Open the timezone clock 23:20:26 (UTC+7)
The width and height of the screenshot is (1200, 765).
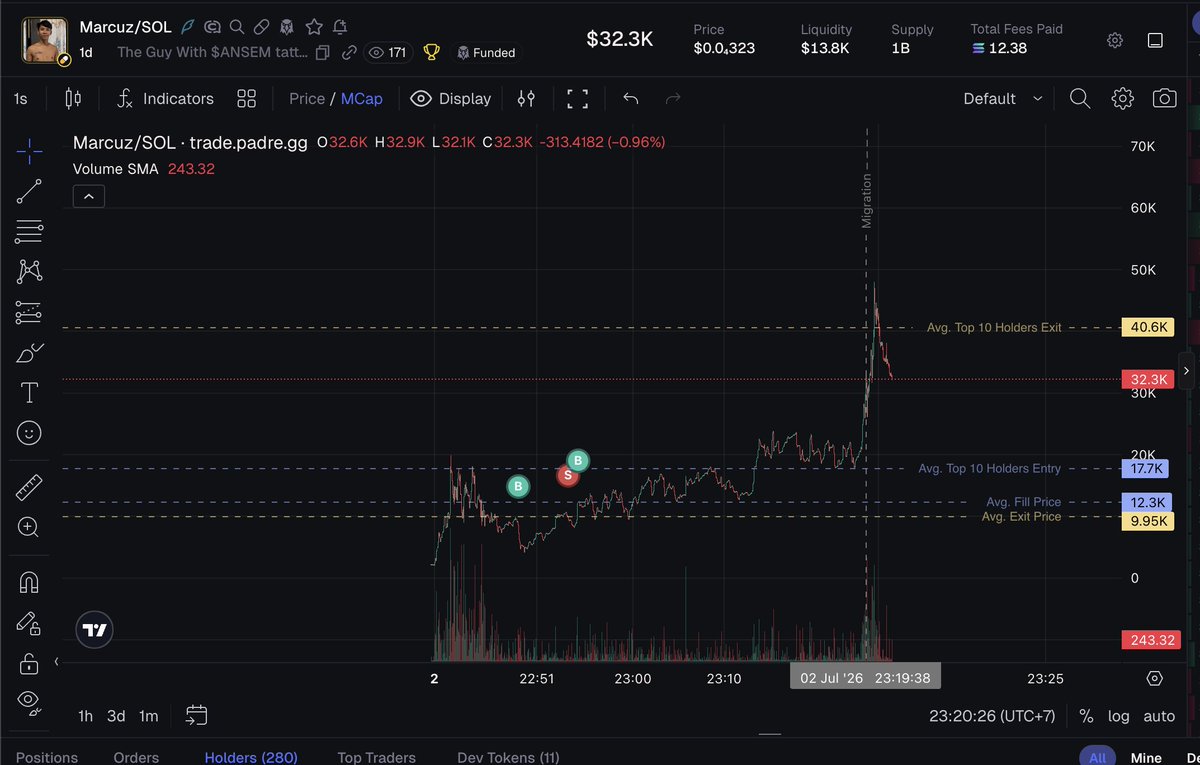click(992, 716)
